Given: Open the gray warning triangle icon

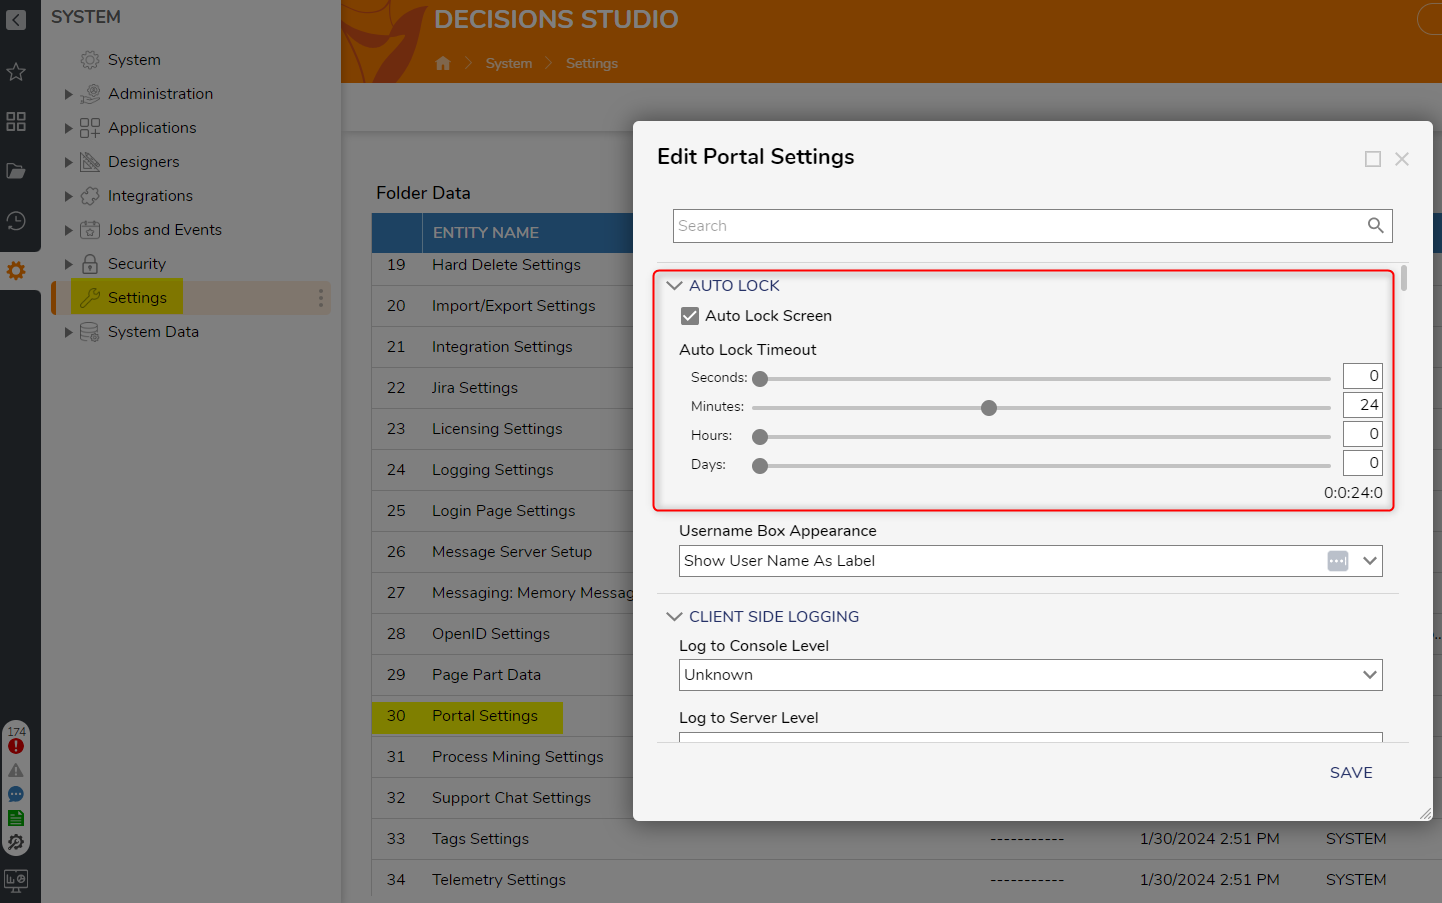Looking at the screenshot, I should (16, 770).
